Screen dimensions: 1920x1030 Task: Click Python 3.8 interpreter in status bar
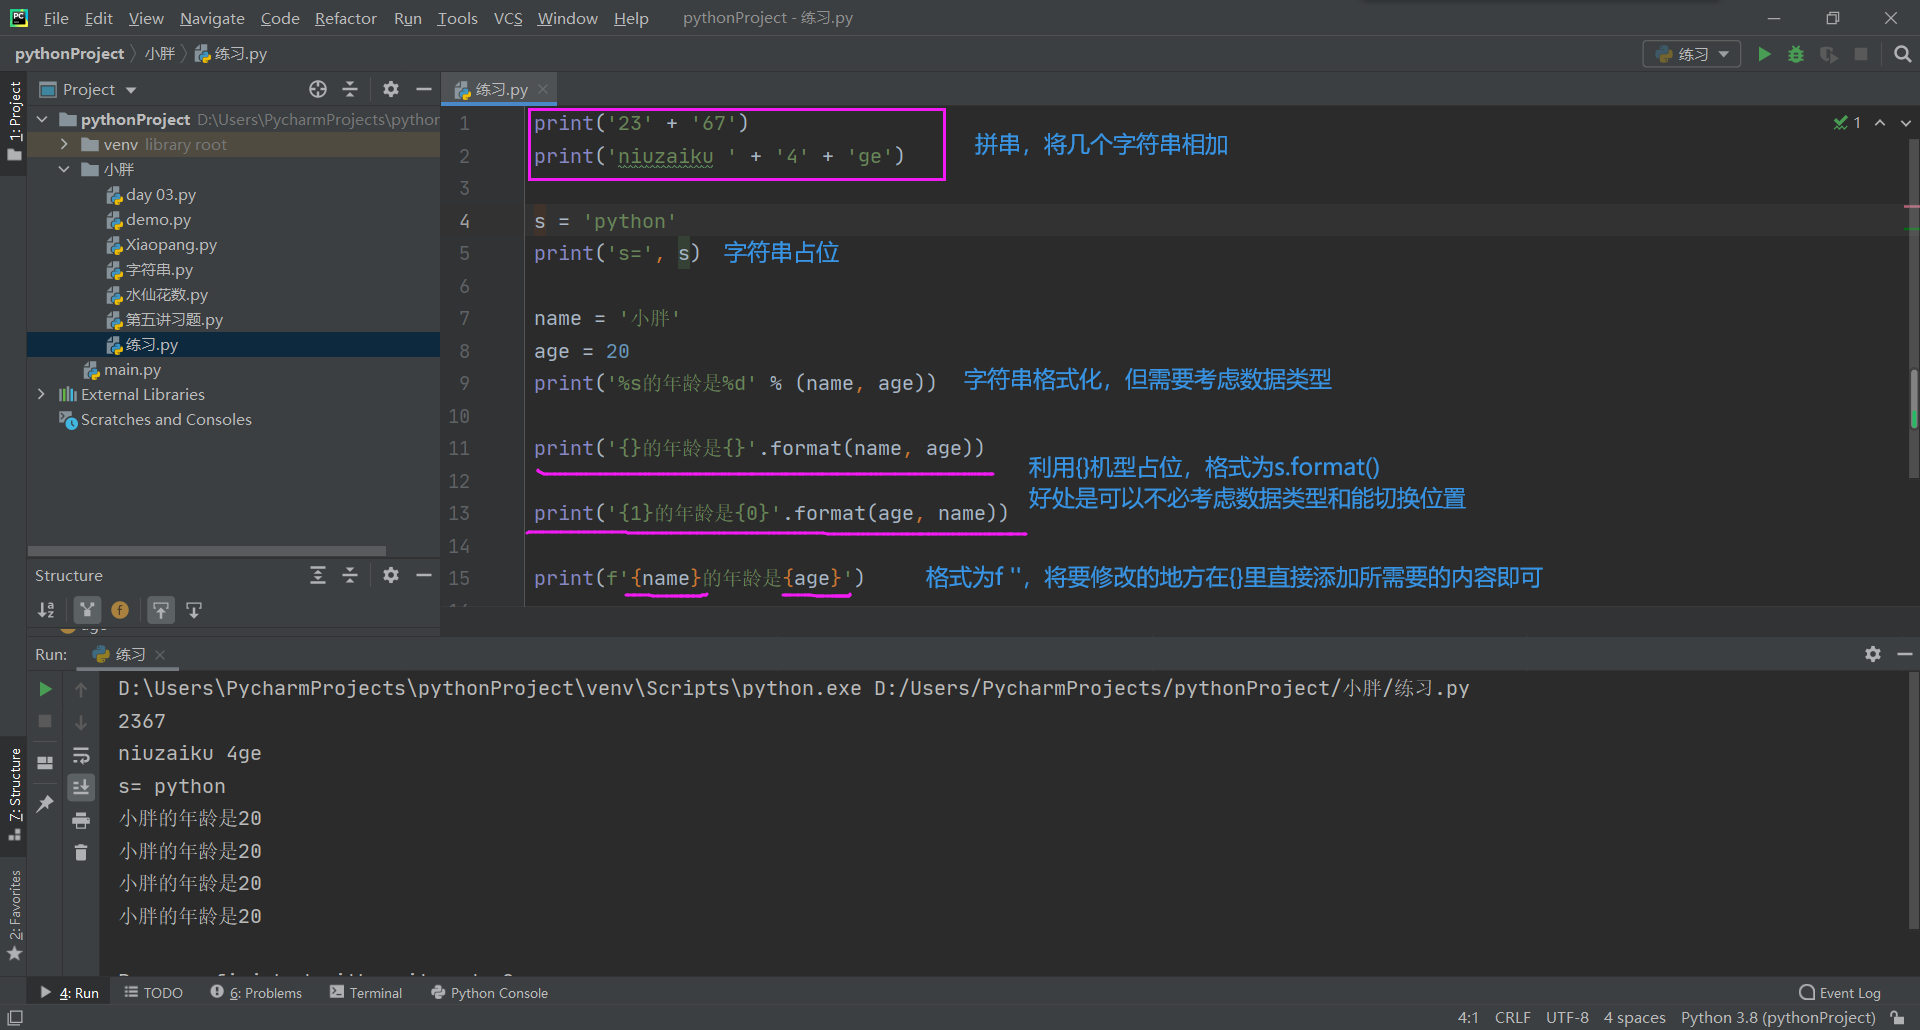pyautogui.click(x=1778, y=1017)
